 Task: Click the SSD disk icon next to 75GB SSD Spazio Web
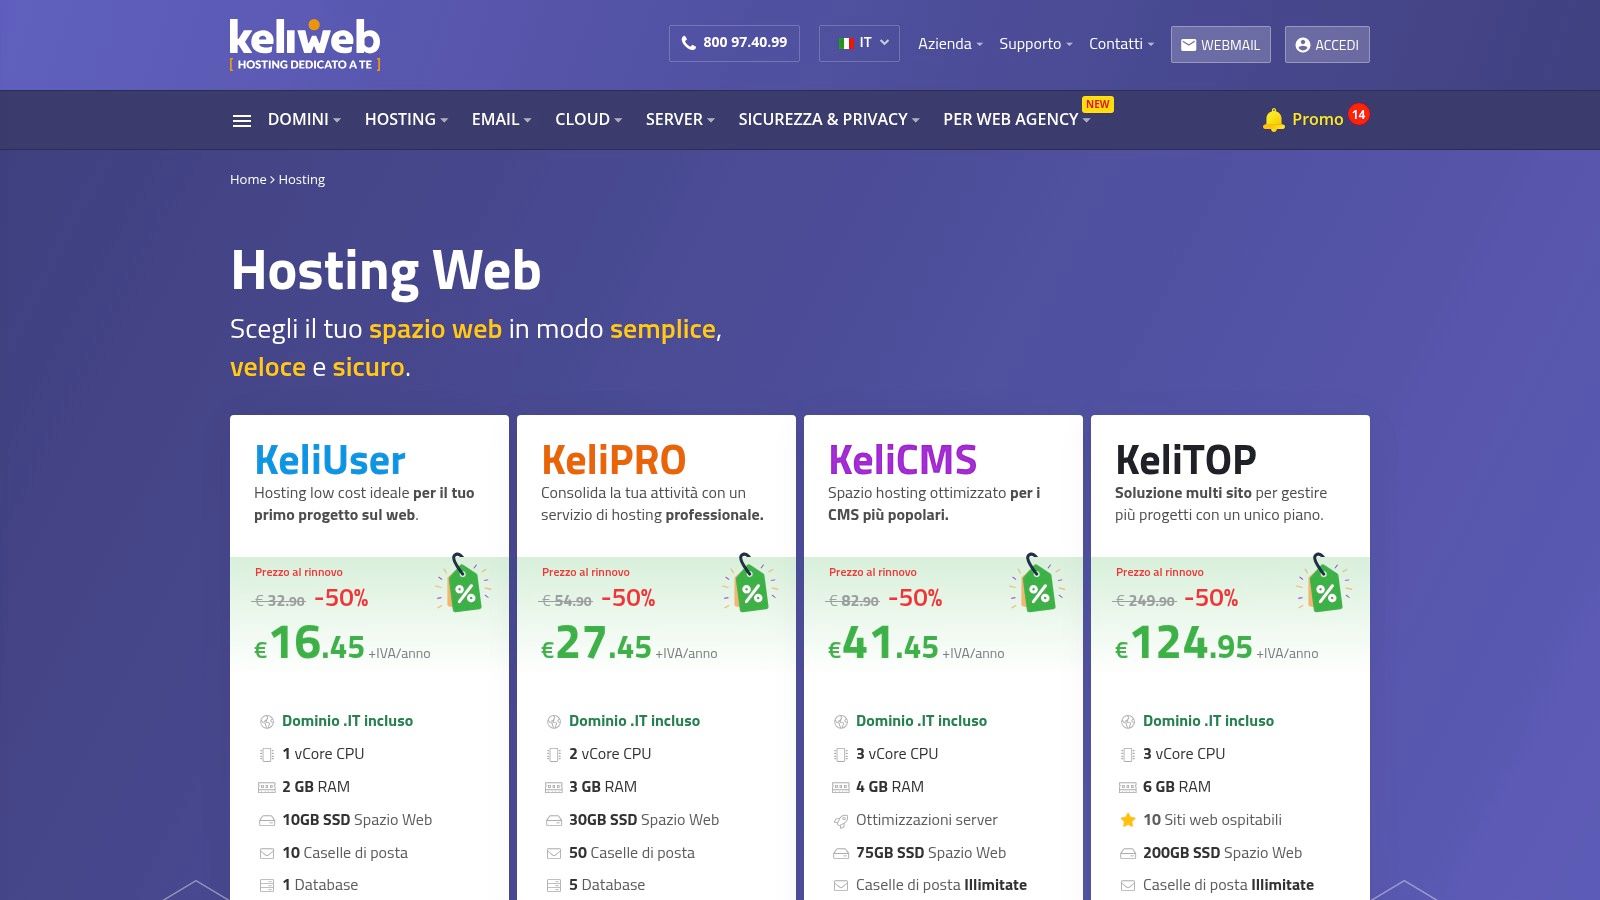tap(840, 853)
